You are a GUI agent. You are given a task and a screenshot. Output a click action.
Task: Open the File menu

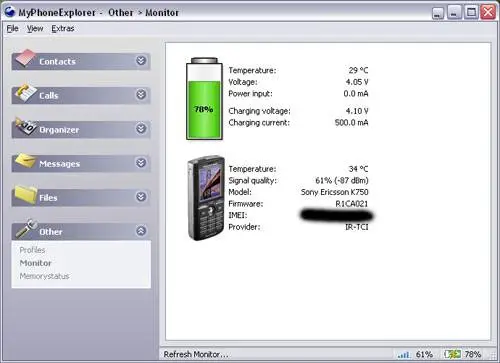tap(13, 29)
